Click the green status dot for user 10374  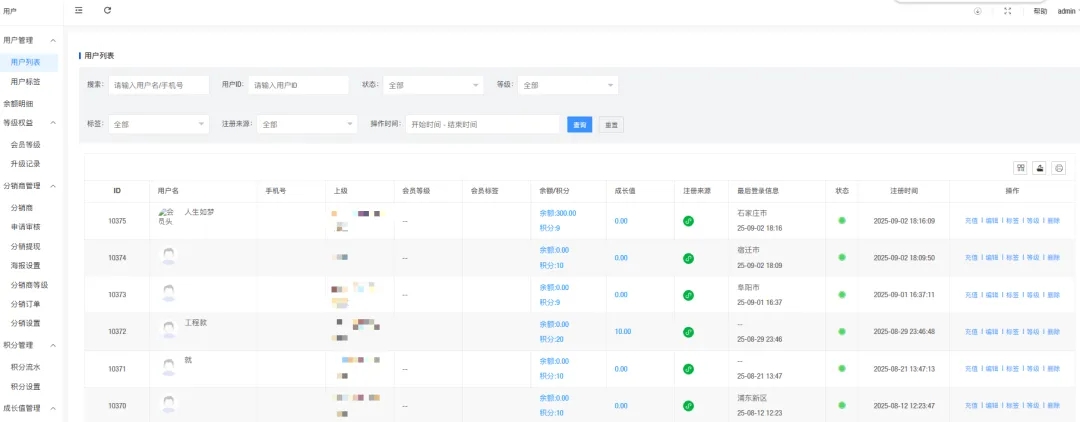[x=841, y=258]
